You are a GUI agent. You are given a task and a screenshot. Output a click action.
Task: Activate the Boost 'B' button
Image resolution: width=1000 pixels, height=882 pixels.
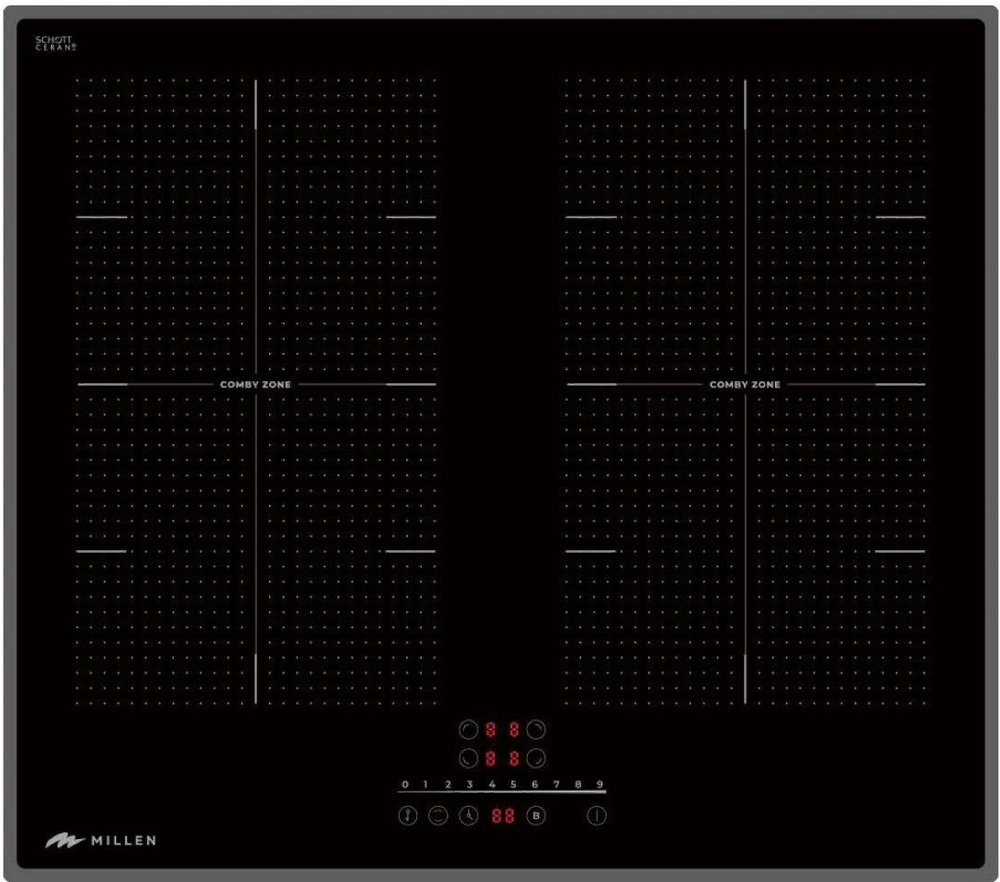coord(536,816)
